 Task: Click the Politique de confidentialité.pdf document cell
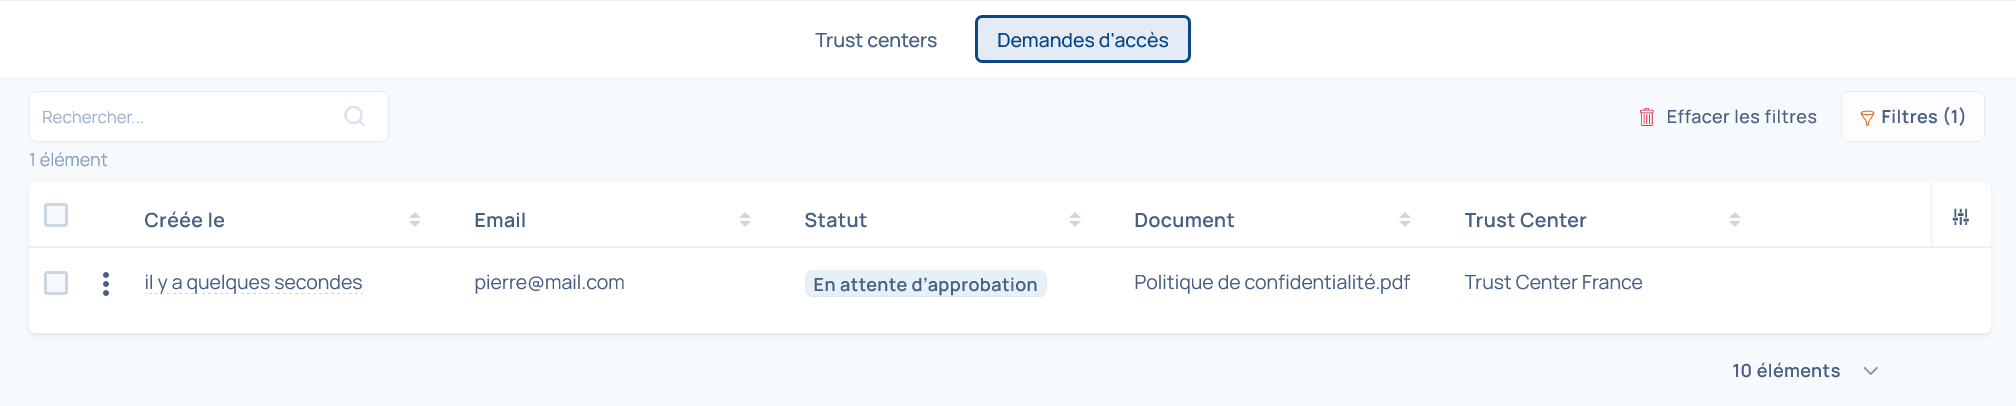pyautogui.click(x=1271, y=283)
